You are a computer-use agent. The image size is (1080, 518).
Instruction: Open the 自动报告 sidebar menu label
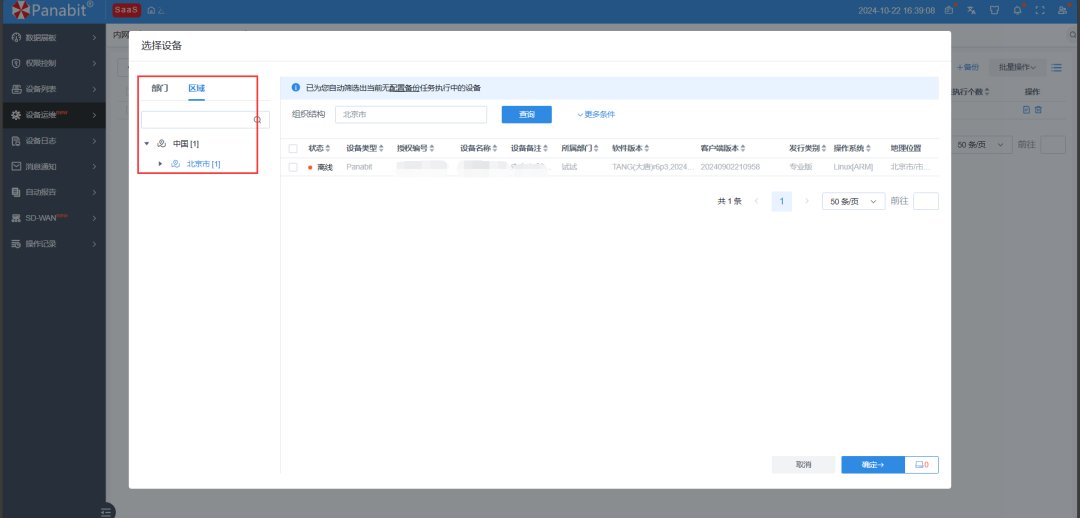tap(41, 192)
